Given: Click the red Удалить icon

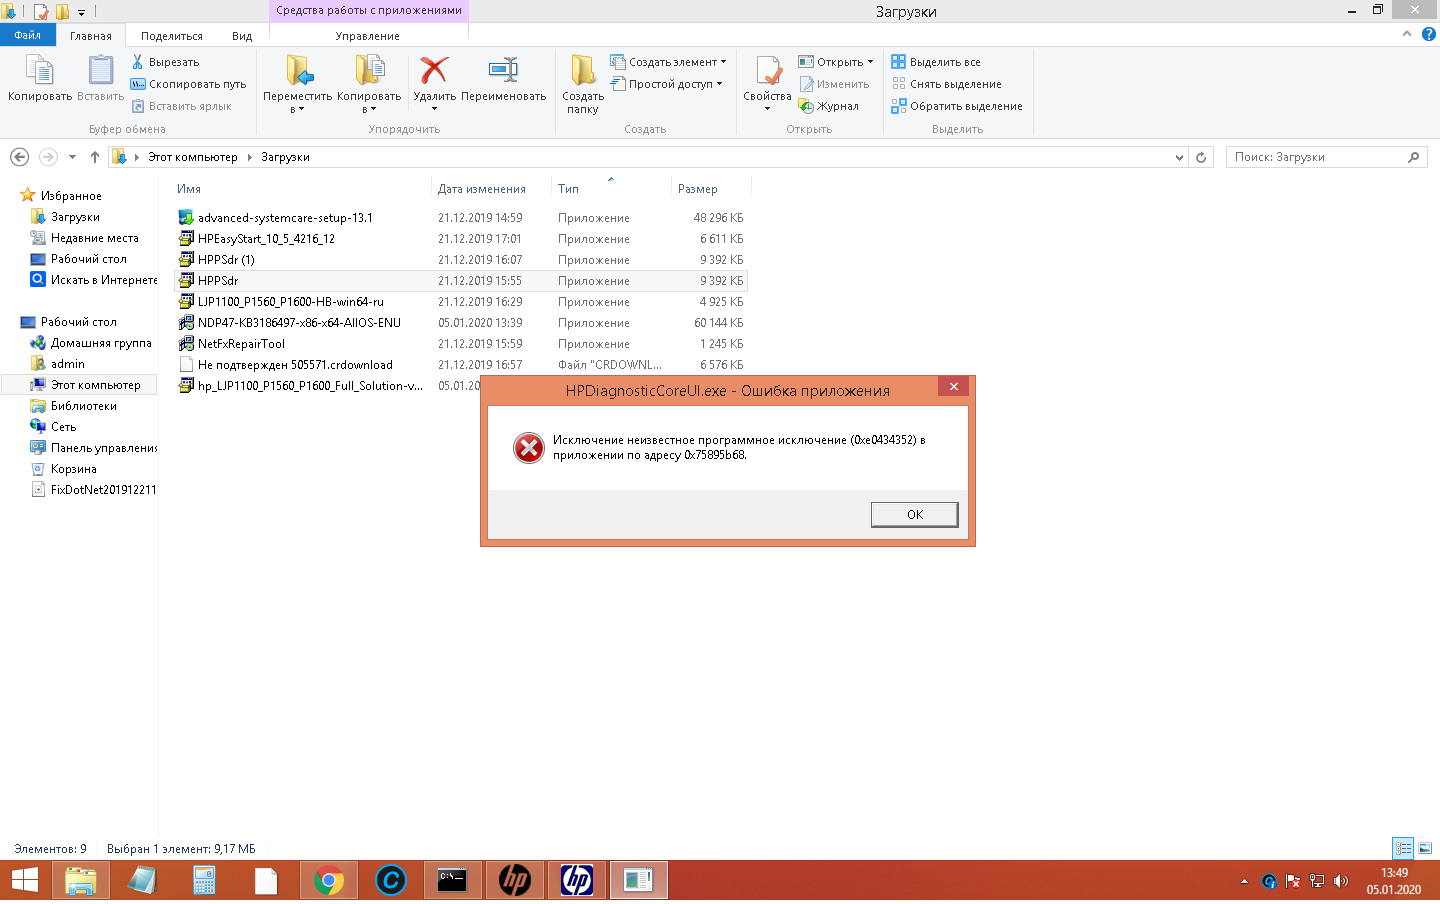Looking at the screenshot, I should pyautogui.click(x=434, y=70).
